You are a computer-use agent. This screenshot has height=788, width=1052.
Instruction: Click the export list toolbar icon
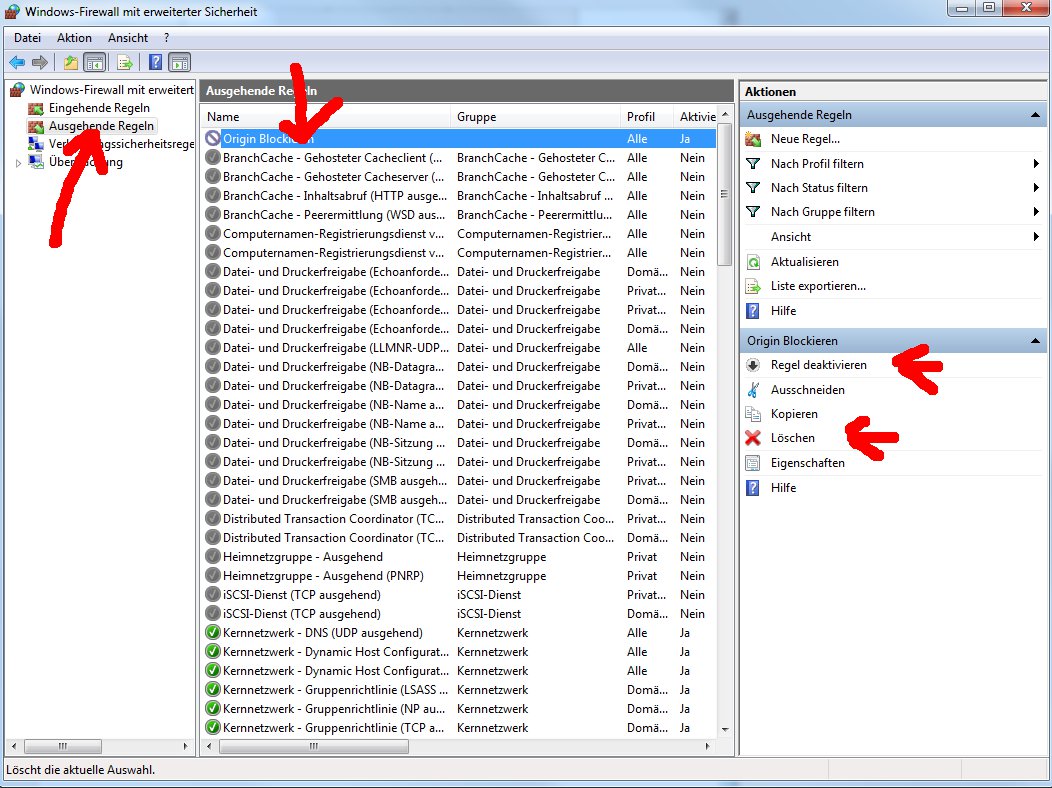(125, 63)
